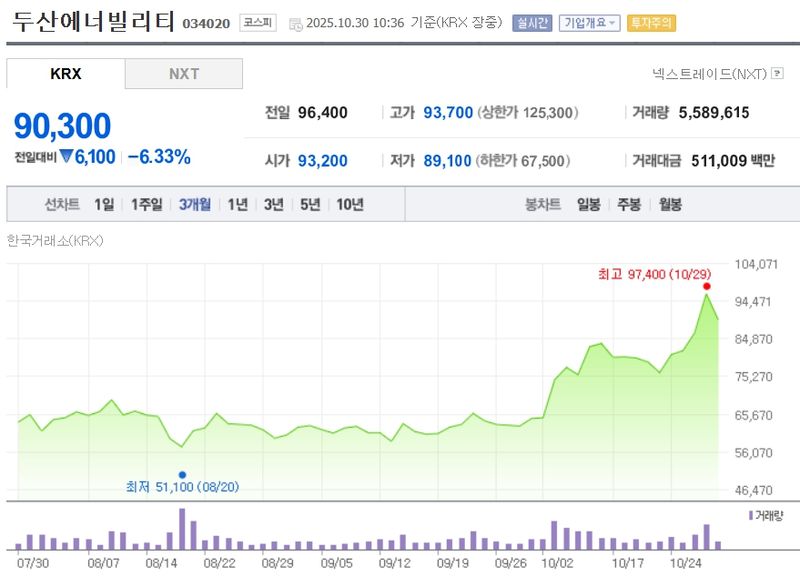
Task: Click the clock icon beside the timestamp
Action: tap(295, 23)
